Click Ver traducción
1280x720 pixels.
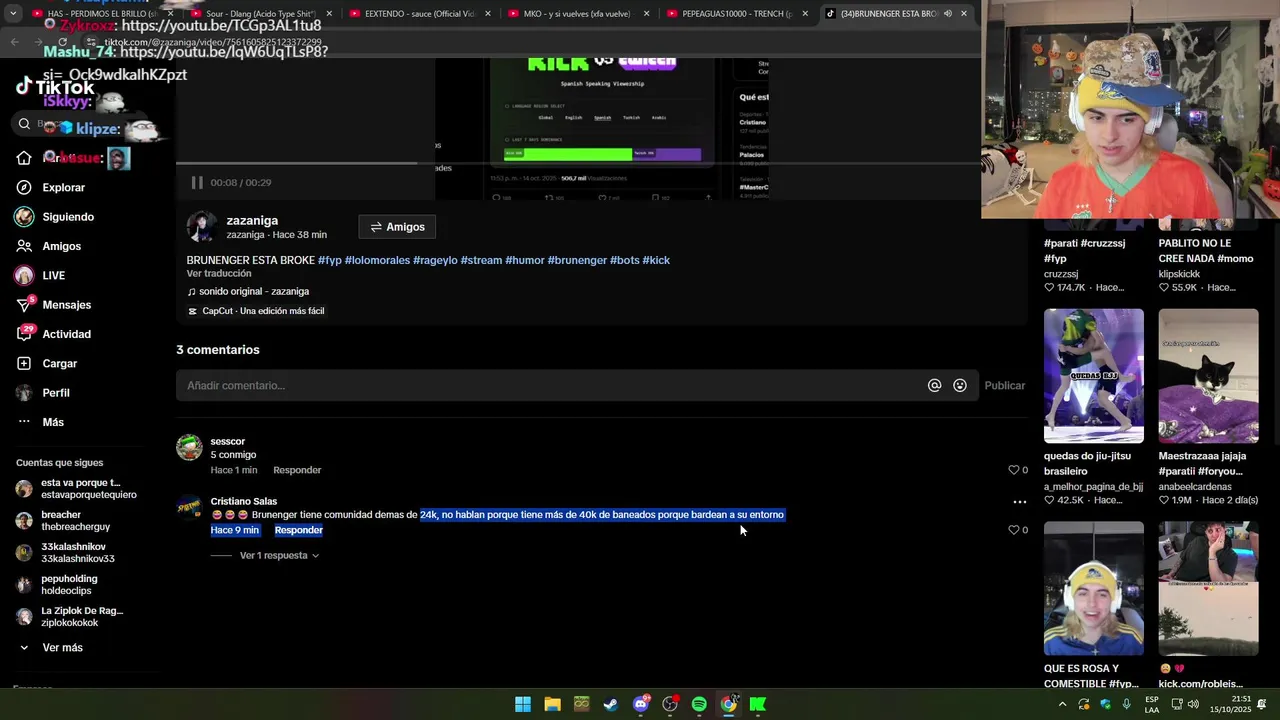[219, 274]
